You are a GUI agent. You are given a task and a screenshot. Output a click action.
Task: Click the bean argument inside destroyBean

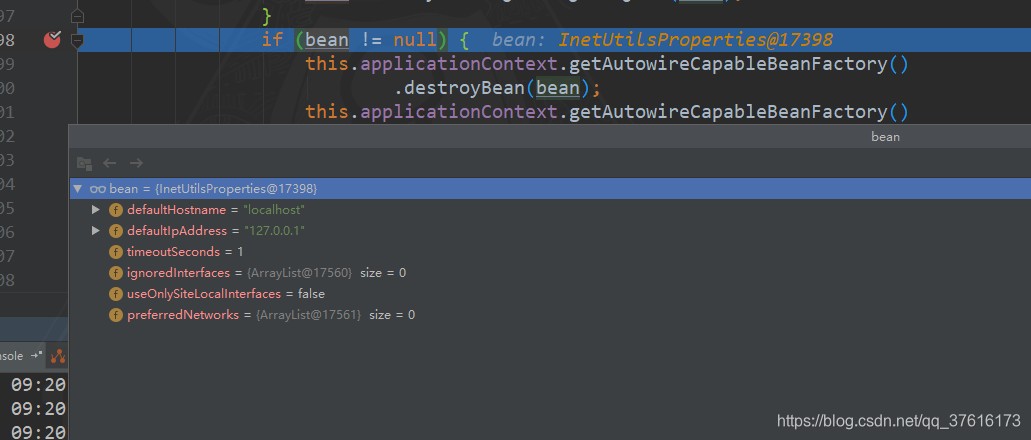pyautogui.click(x=558, y=88)
